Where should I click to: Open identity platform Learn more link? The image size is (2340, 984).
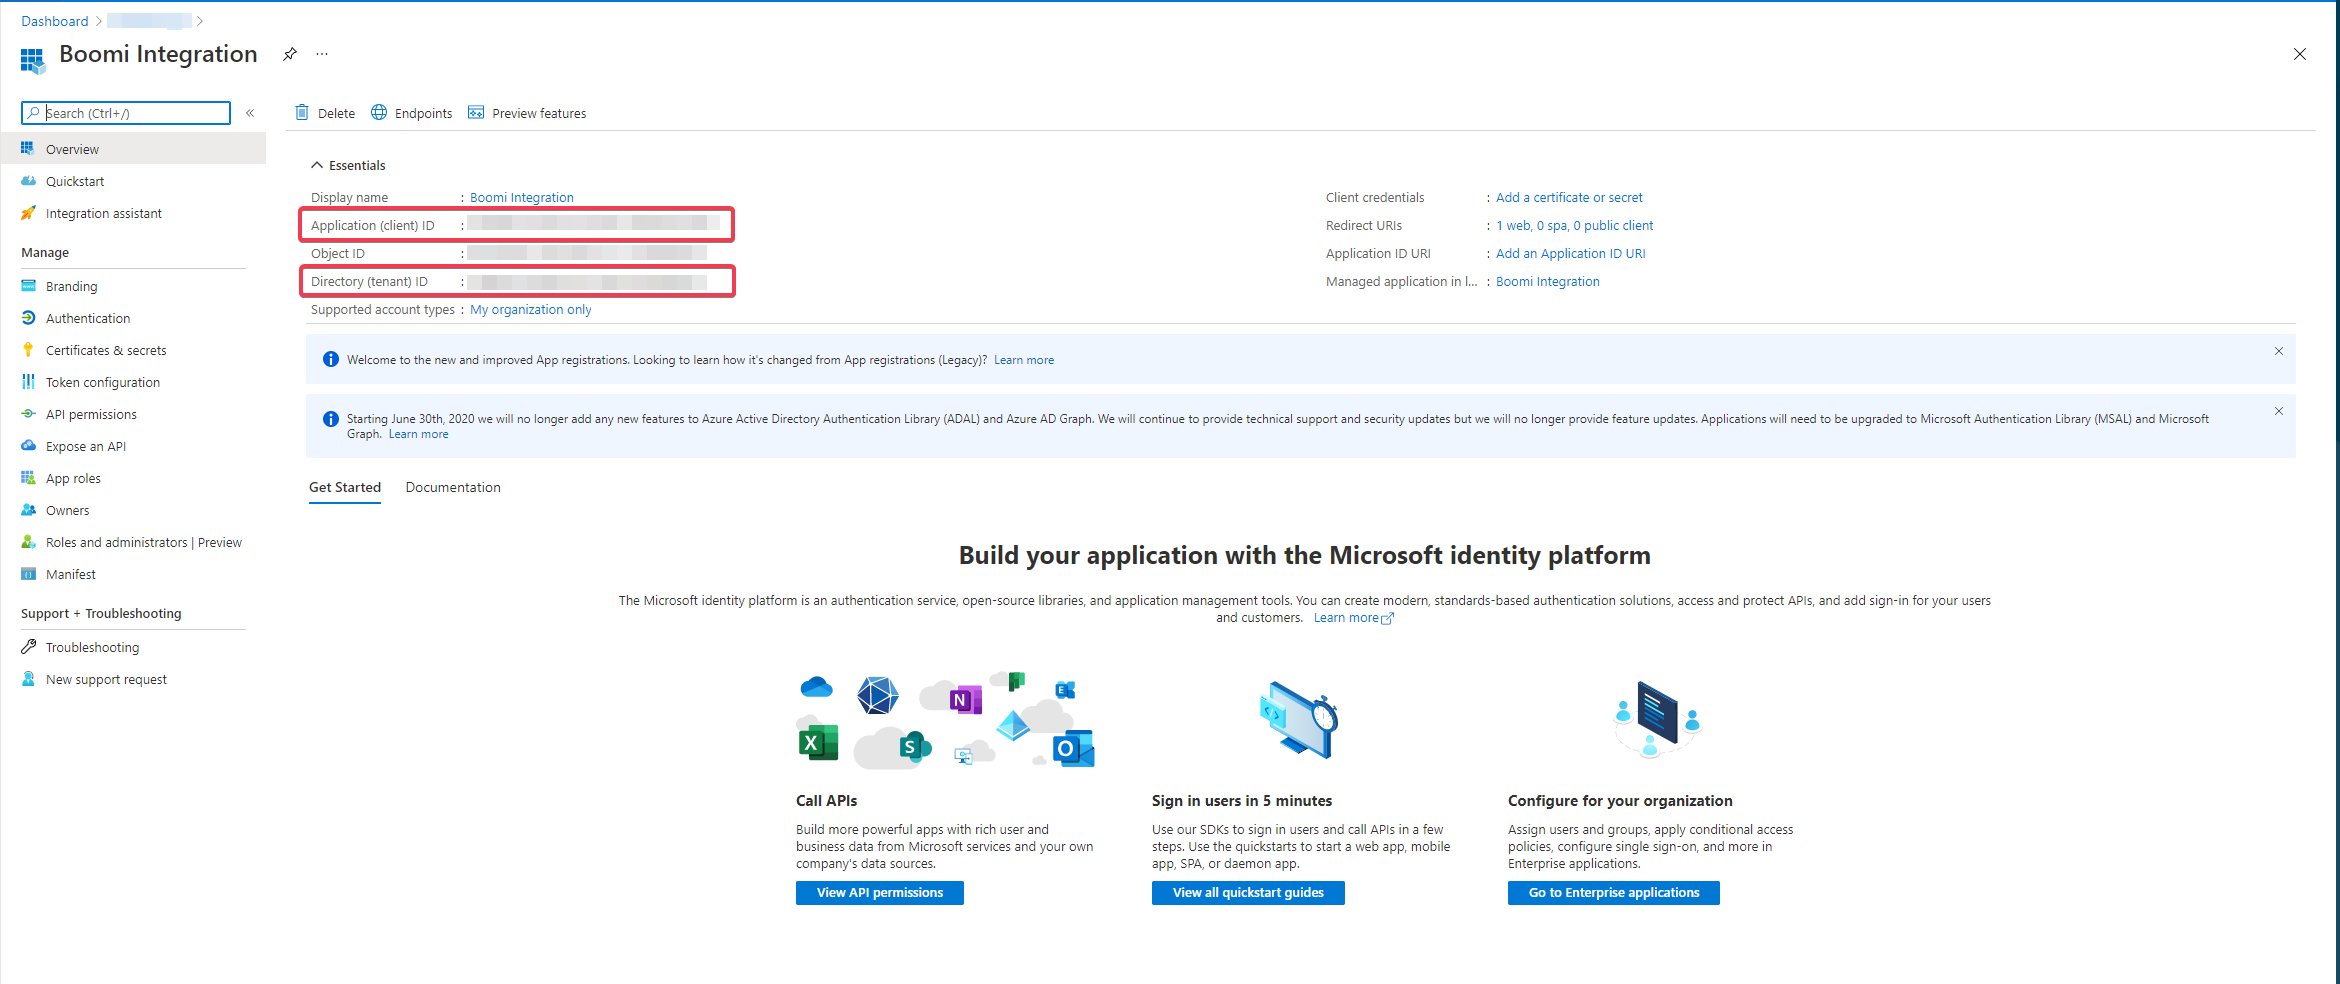(x=1353, y=618)
